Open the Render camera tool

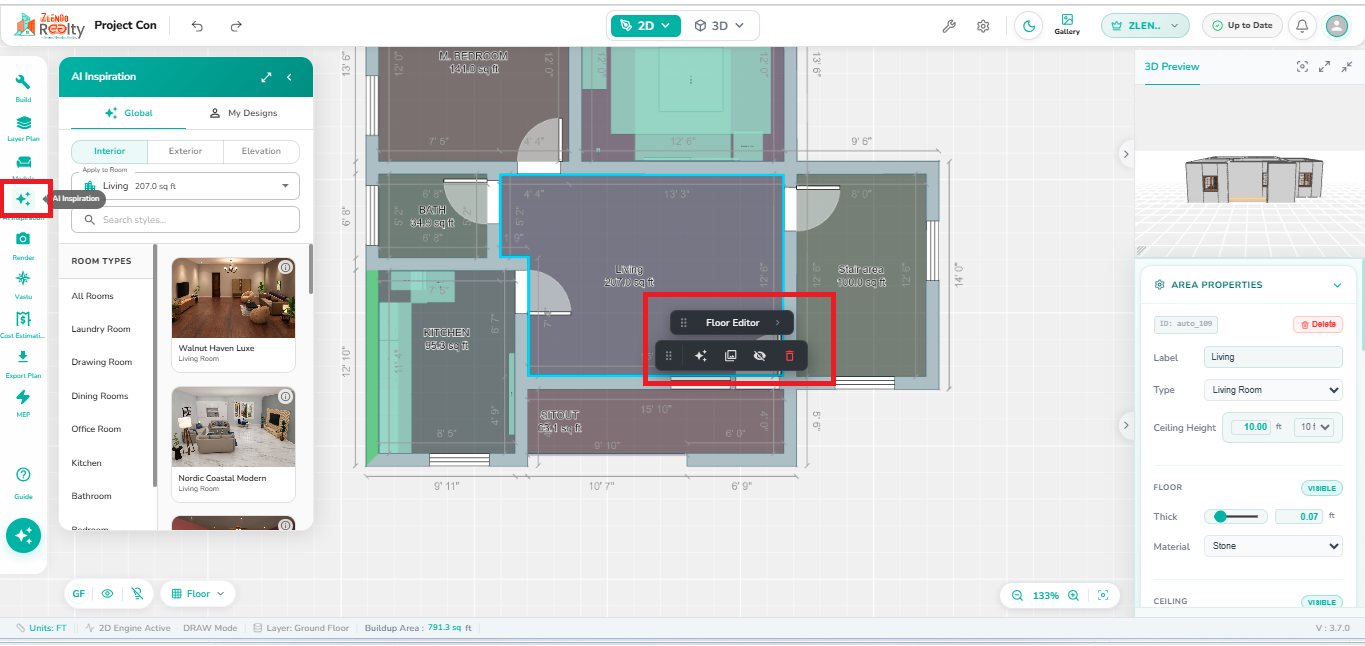tap(23, 244)
